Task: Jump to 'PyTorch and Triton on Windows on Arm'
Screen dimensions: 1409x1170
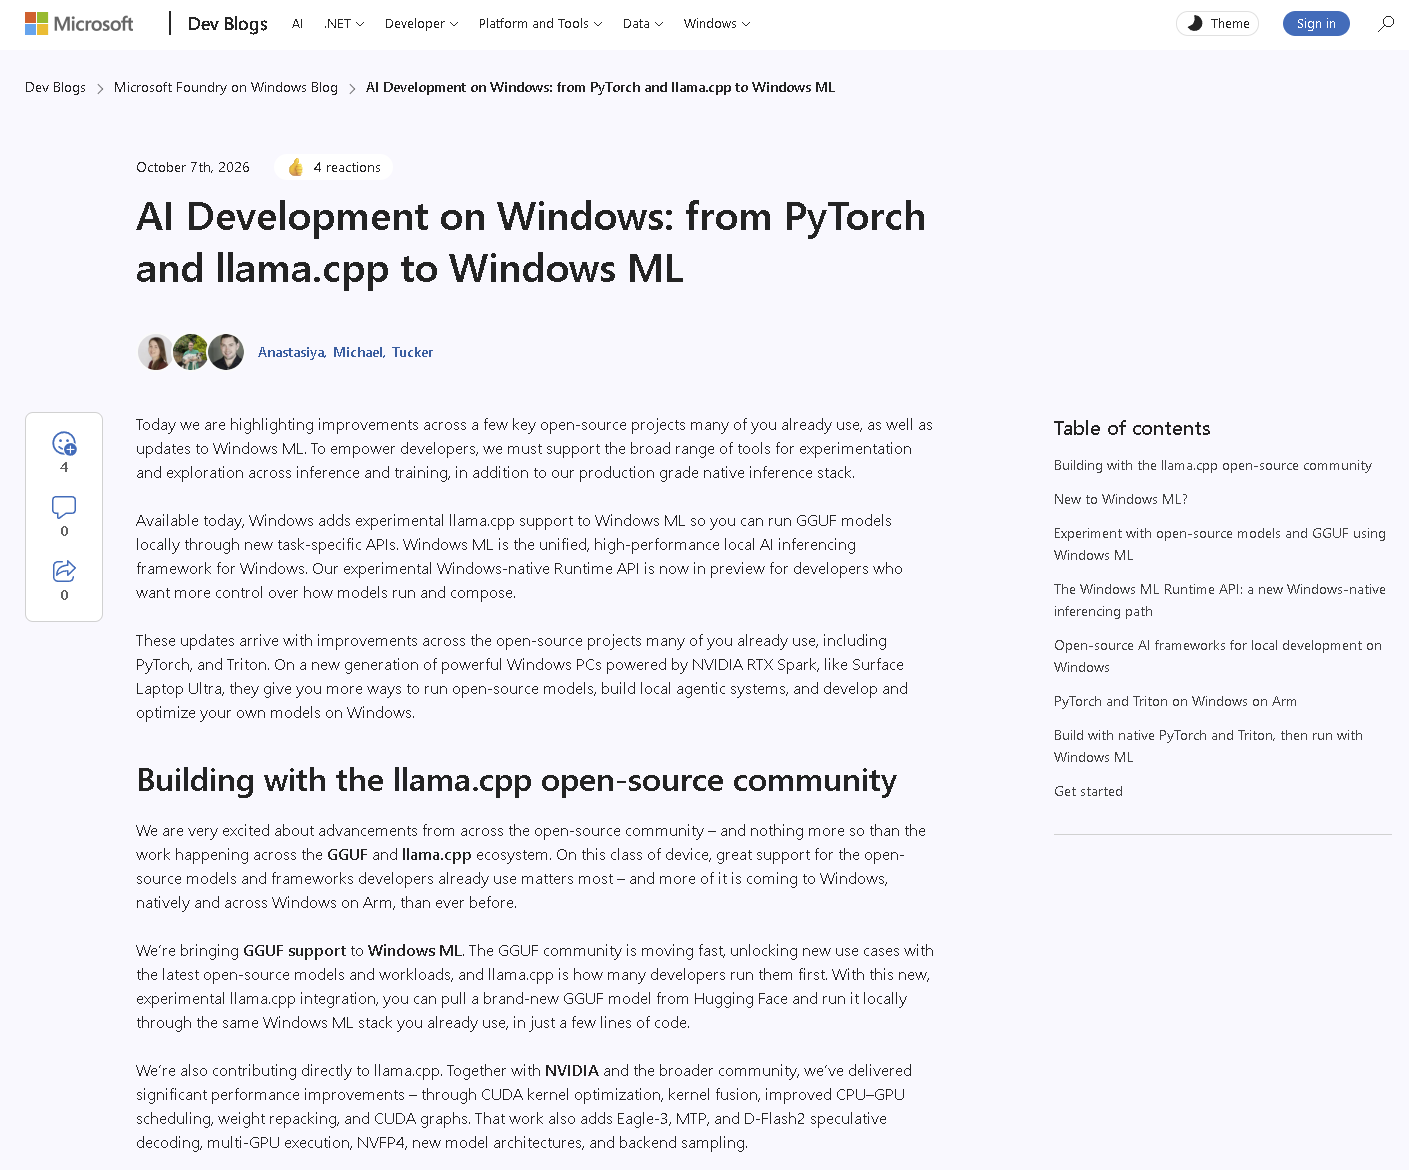Action: point(1175,702)
